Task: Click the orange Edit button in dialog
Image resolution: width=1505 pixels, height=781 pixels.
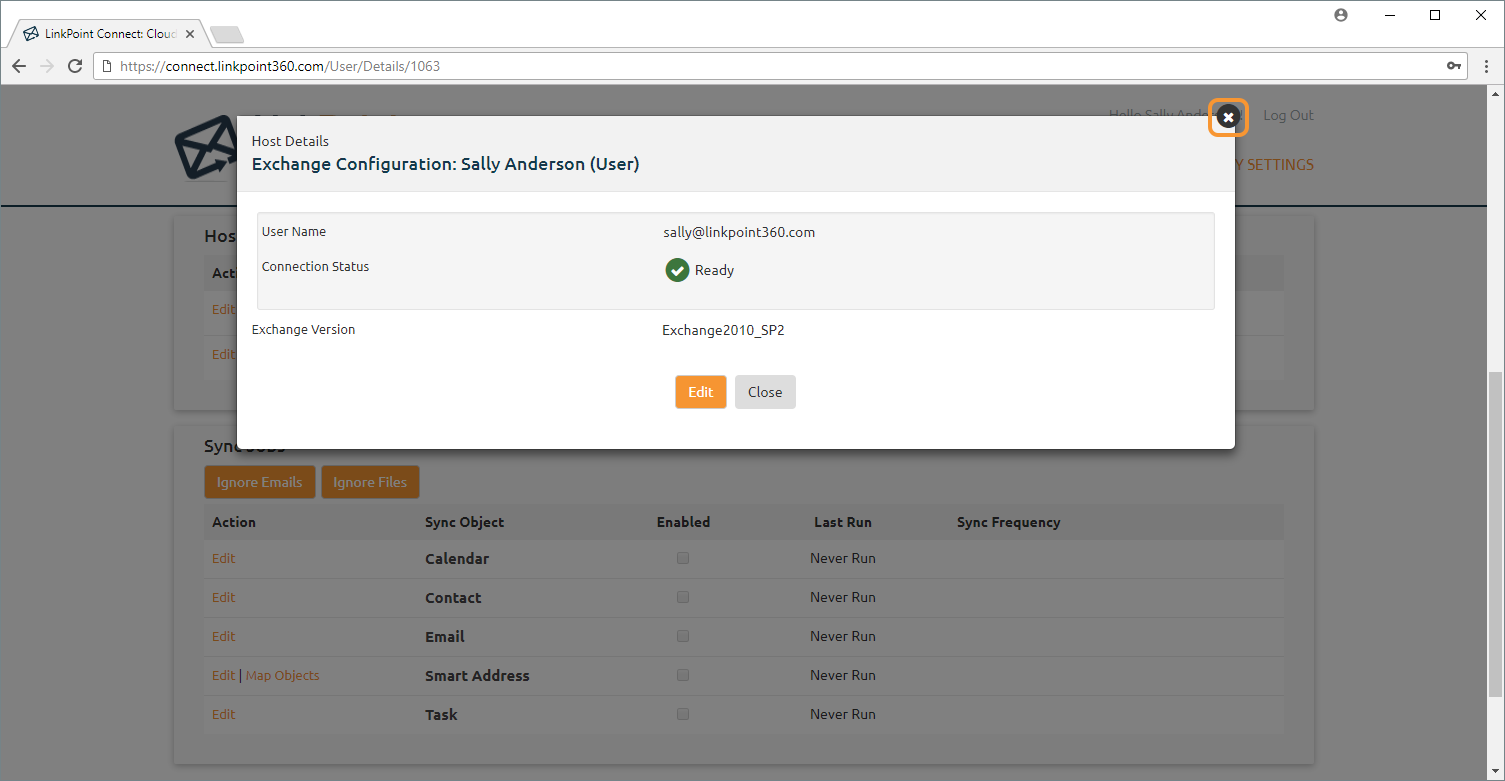Action: (701, 392)
